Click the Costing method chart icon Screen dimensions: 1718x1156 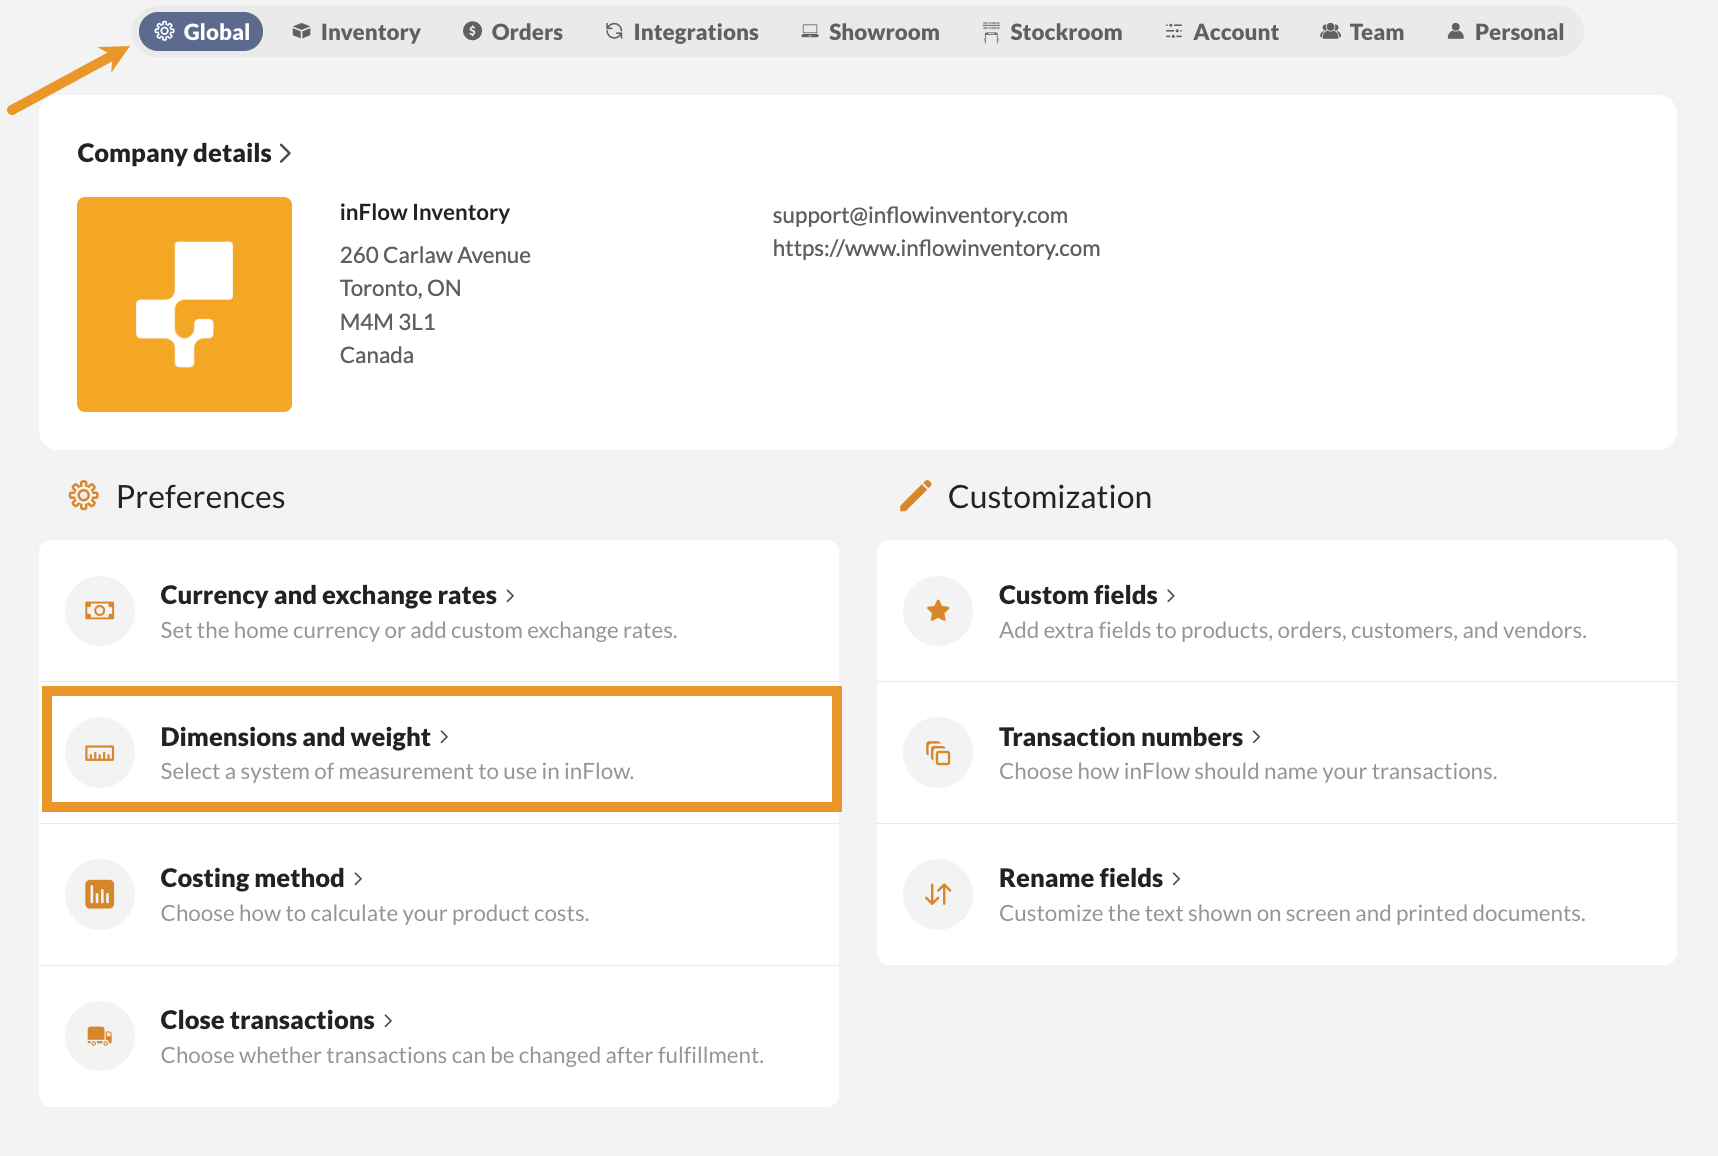[x=100, y=894]
